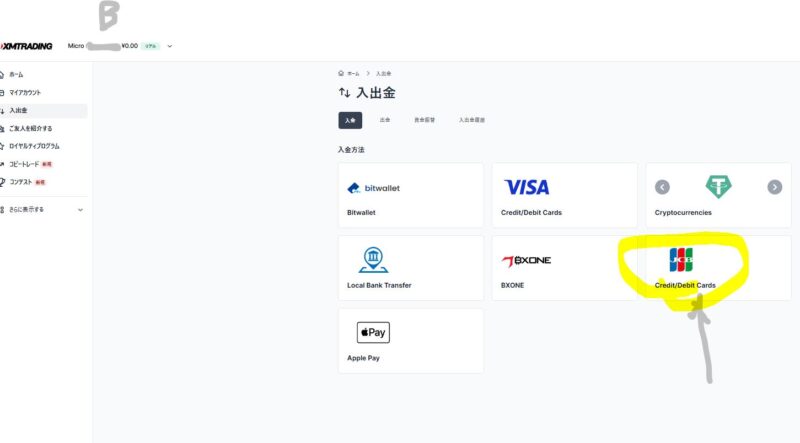The width and height of the screenshot is (800, 443).
Task: Choose the Local Bank Transfer icon
Action: (x=373, y=260)
